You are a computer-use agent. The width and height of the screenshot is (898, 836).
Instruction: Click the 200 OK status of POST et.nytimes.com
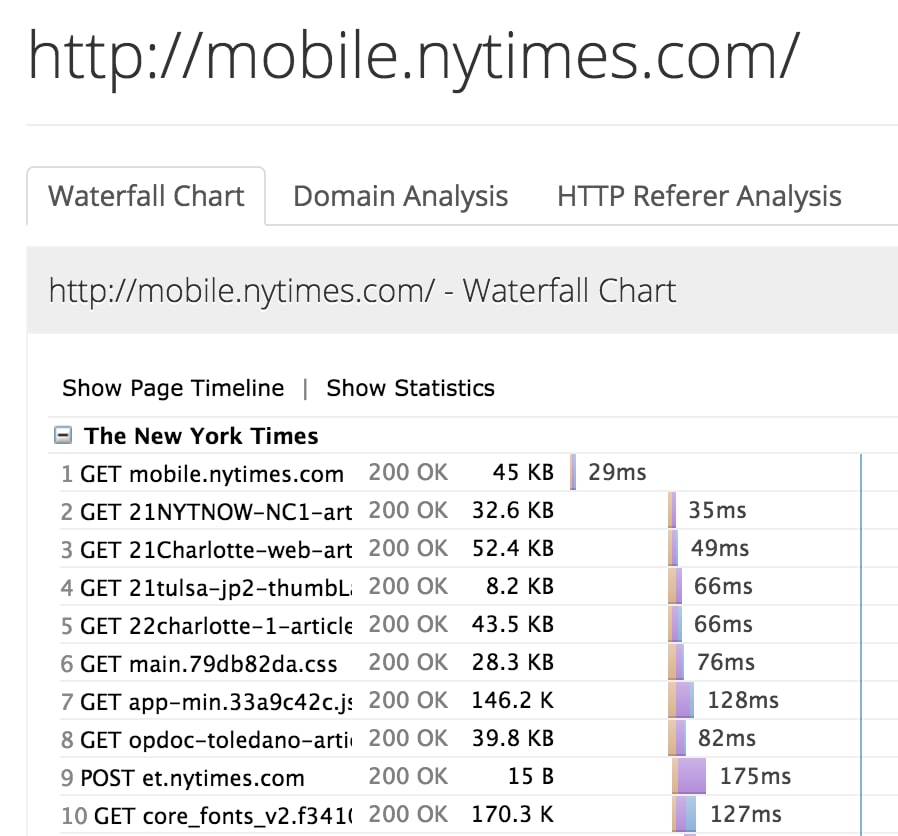pyautogui.click(x=408, y=776)
